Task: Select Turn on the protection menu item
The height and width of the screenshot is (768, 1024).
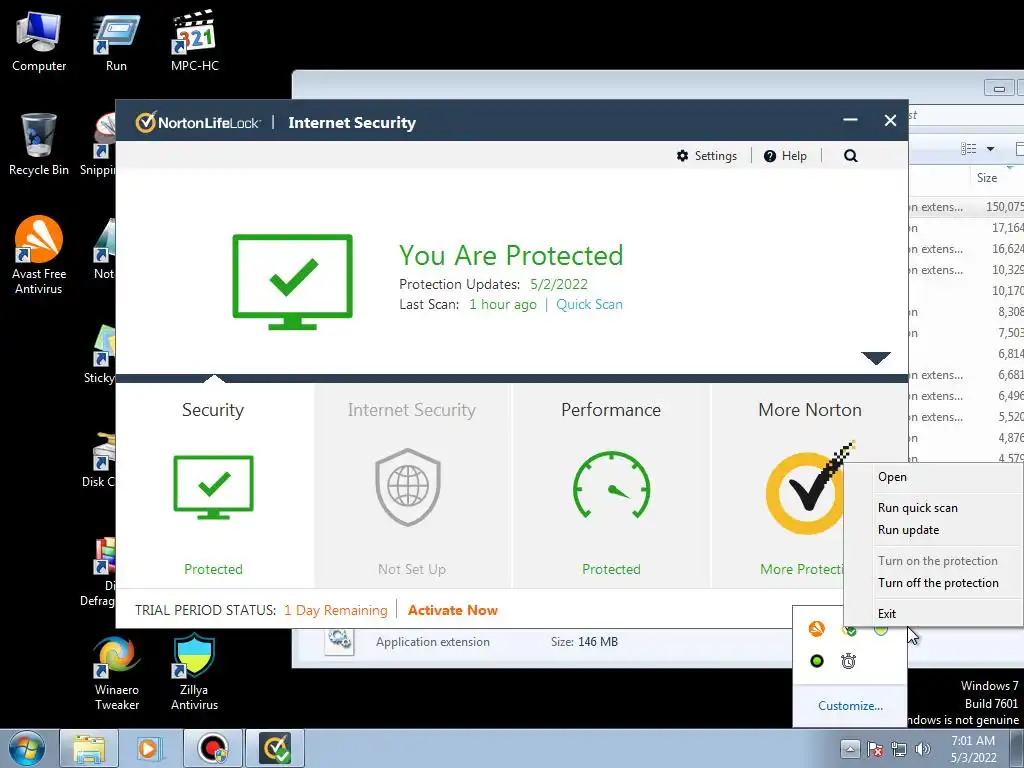Action: click(x=934, y=560)
